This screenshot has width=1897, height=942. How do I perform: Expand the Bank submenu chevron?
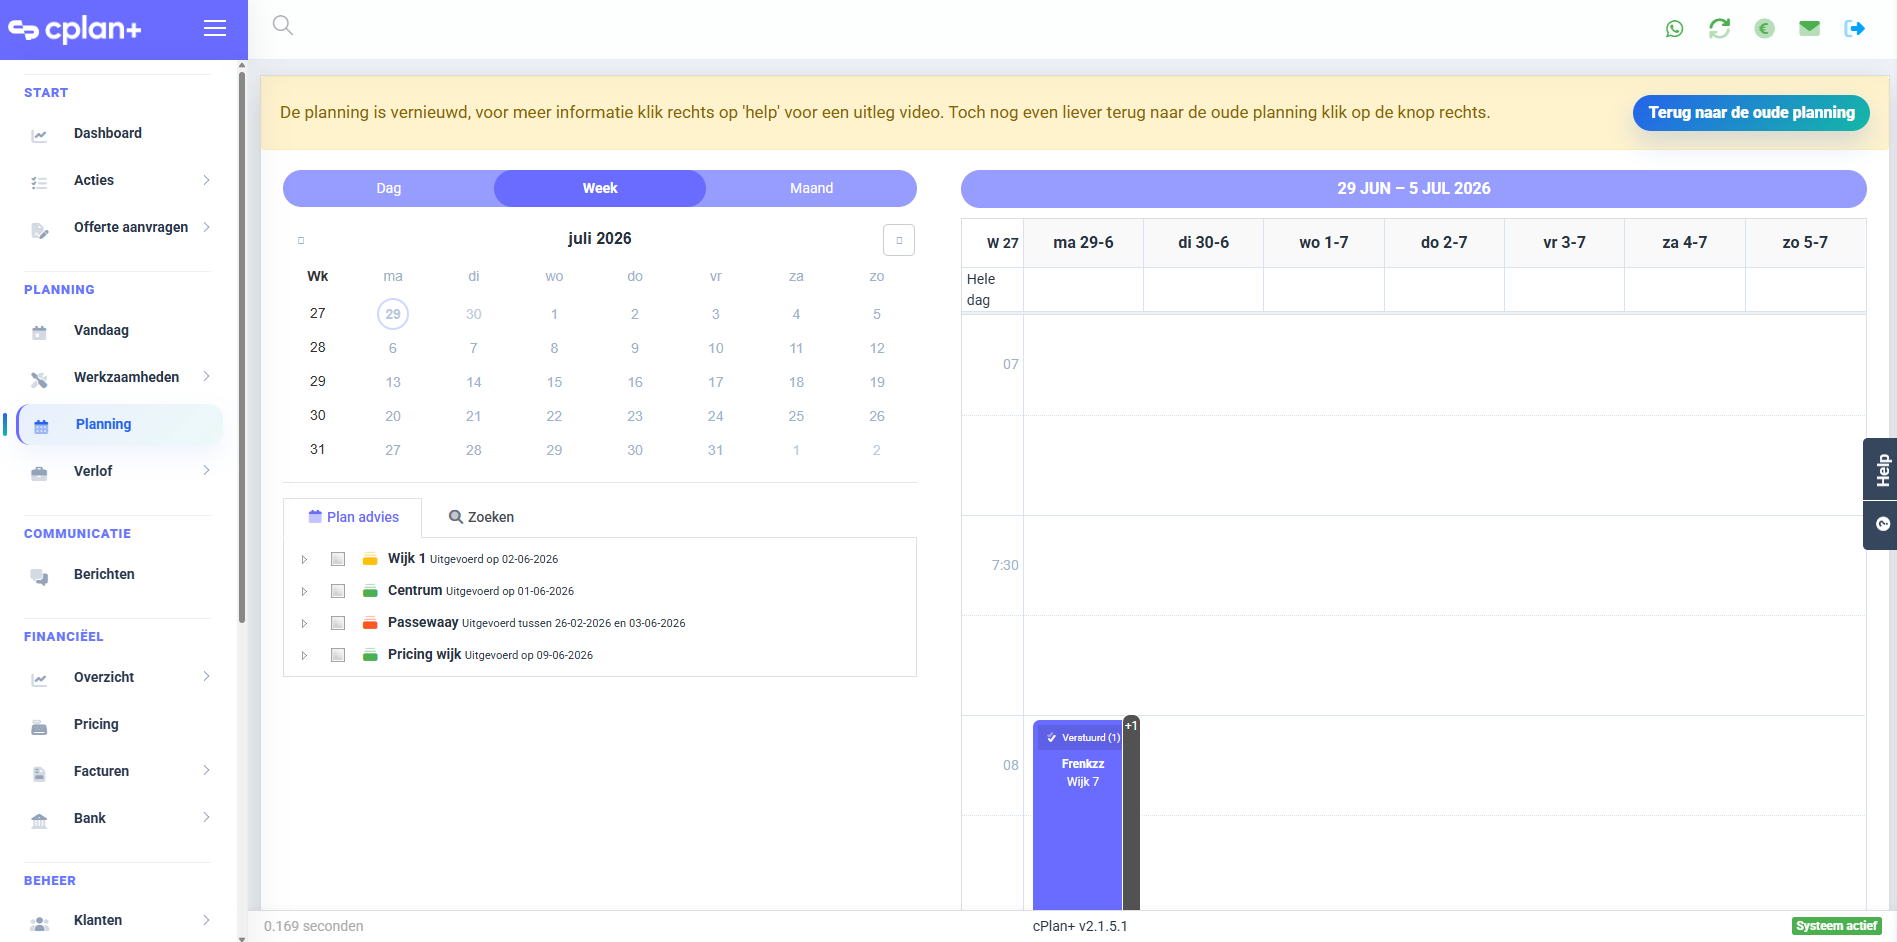[x=206, y=817]
